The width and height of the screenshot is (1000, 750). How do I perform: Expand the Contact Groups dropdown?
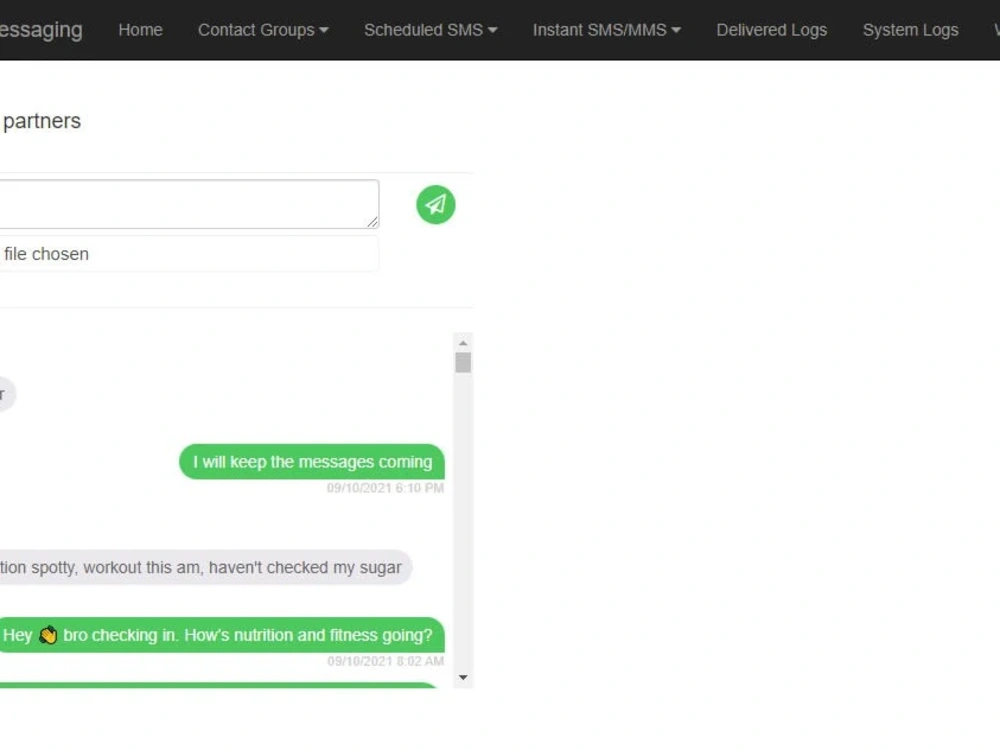coord(263,30)
